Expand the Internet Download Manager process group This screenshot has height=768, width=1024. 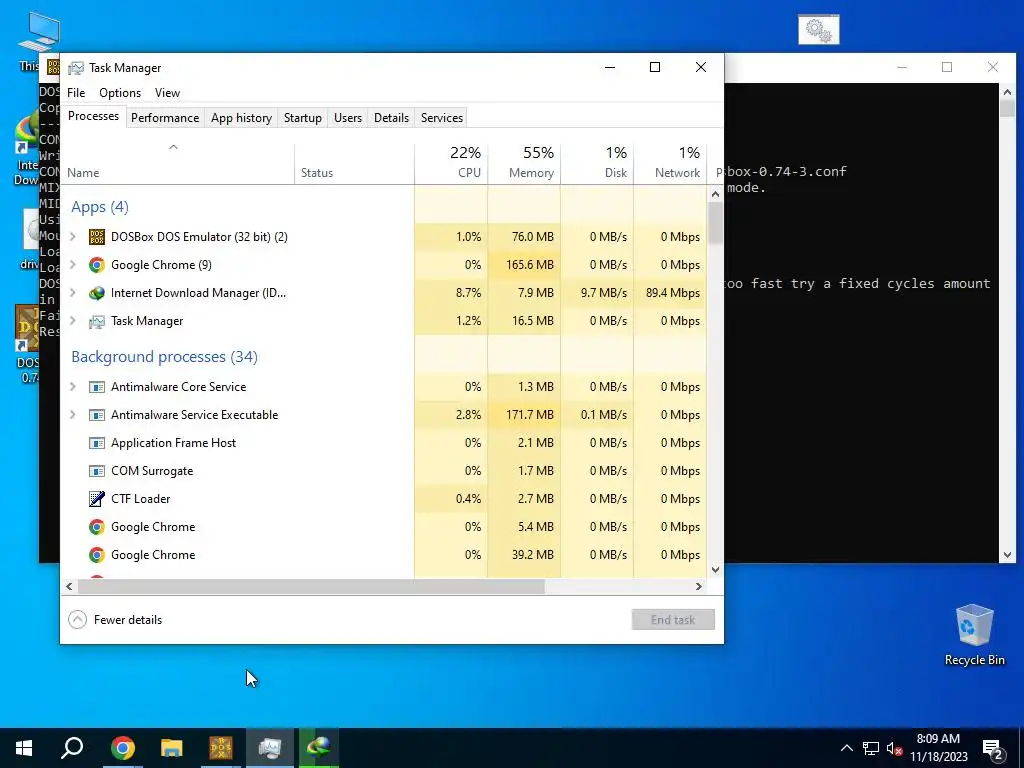point(72,293)
